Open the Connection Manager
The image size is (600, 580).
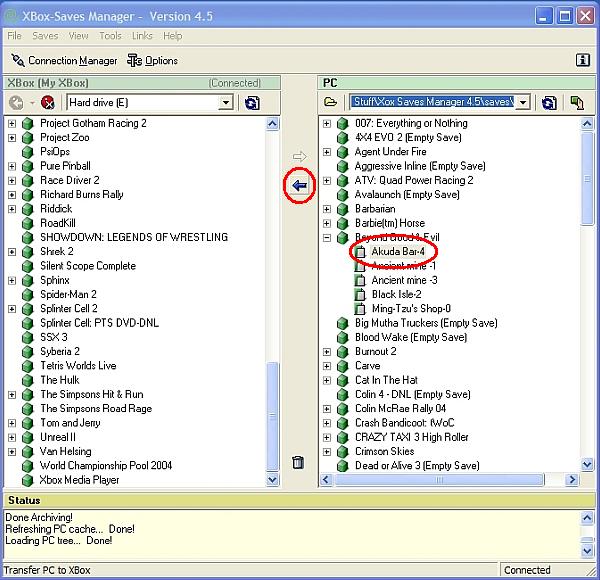64,60
